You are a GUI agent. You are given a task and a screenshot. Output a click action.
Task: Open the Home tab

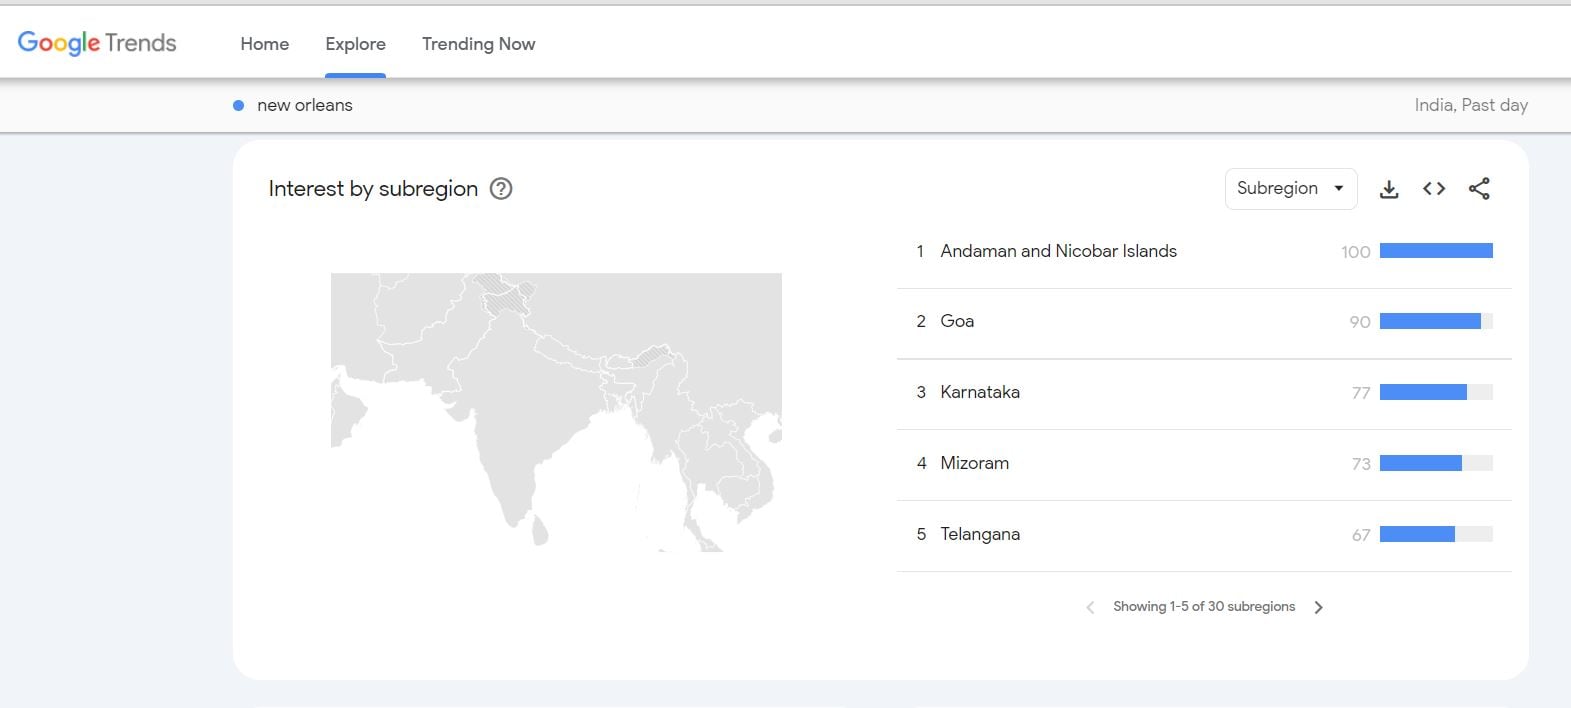(x=264, y=44)
